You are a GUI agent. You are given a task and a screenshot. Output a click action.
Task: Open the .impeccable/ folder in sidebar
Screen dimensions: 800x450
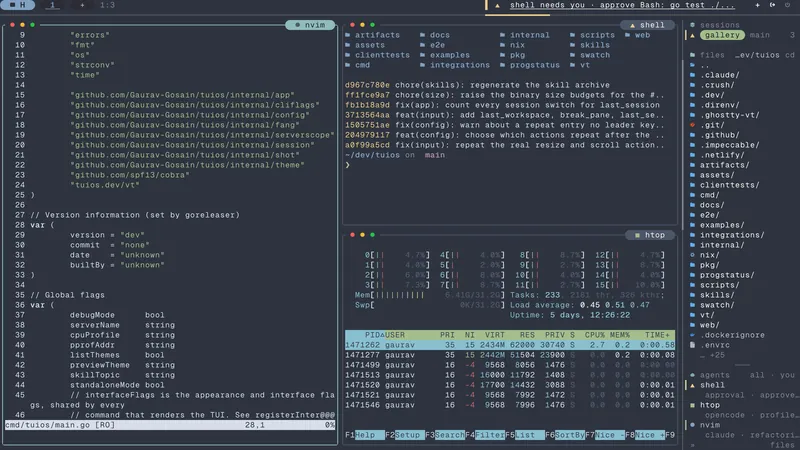click(x=730, y=145)
